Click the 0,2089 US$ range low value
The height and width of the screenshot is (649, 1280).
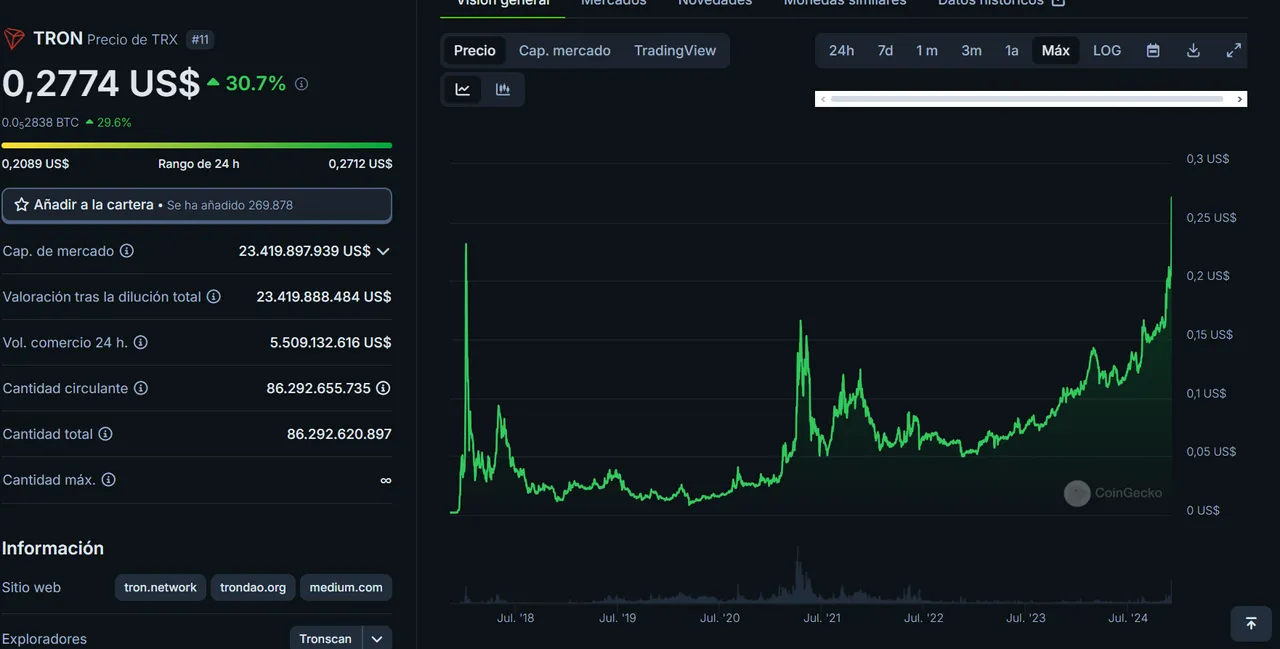pos(35,164)
